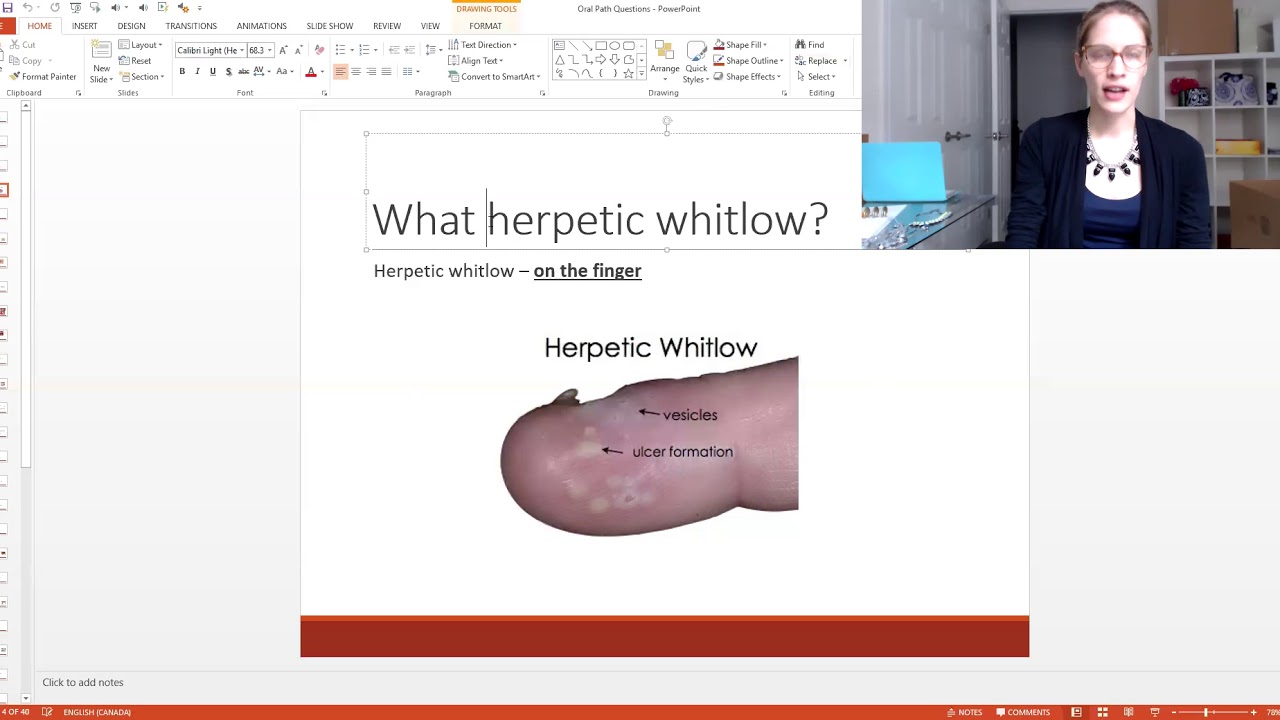Open the Arrange menu
The image size is (1280, 720).
[x=664, y=62]
